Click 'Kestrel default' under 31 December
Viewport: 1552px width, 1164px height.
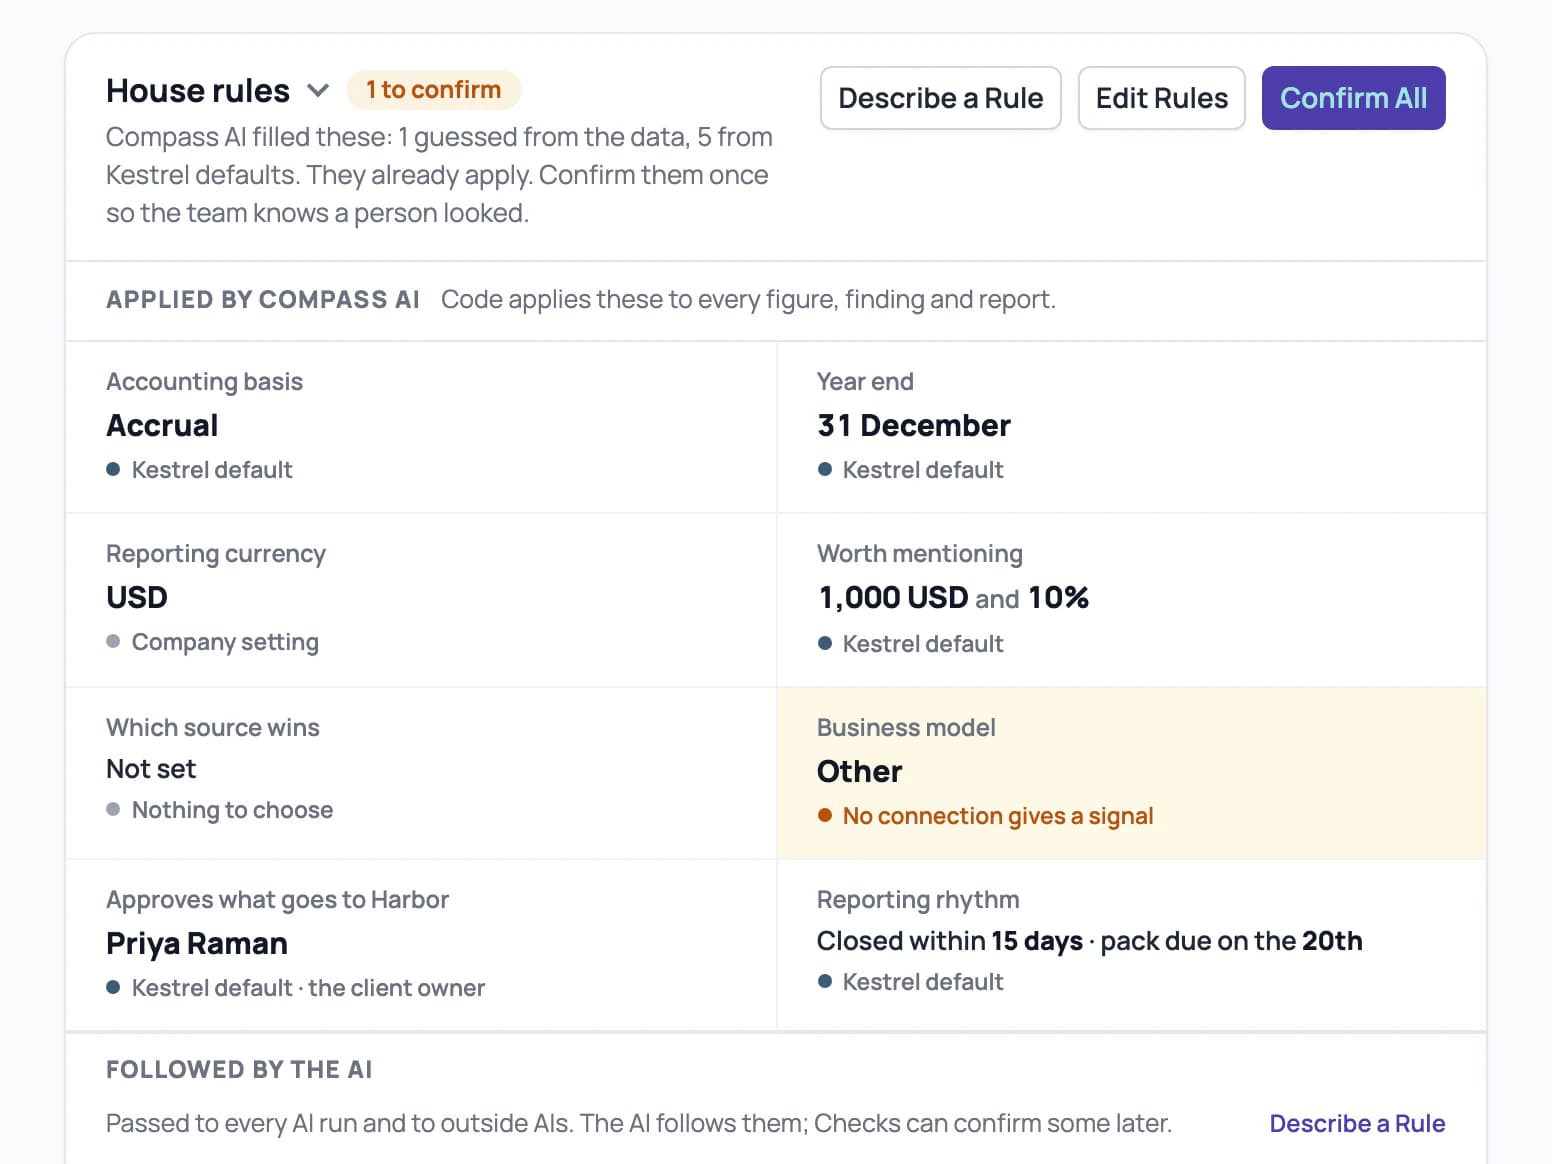(923, 470)
